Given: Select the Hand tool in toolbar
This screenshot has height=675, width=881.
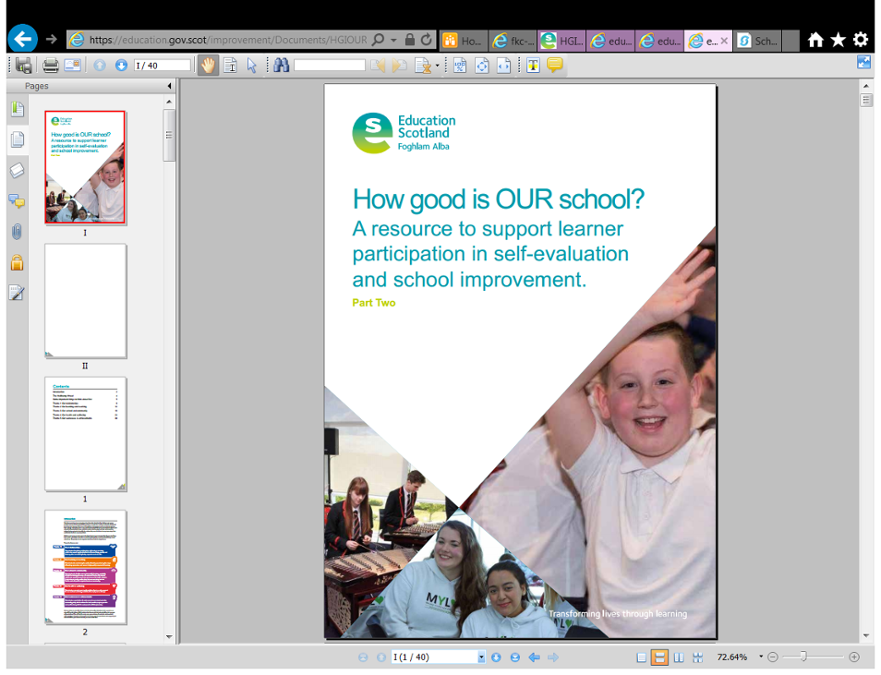Looking at the screenshot, I should tap(208, 66).
